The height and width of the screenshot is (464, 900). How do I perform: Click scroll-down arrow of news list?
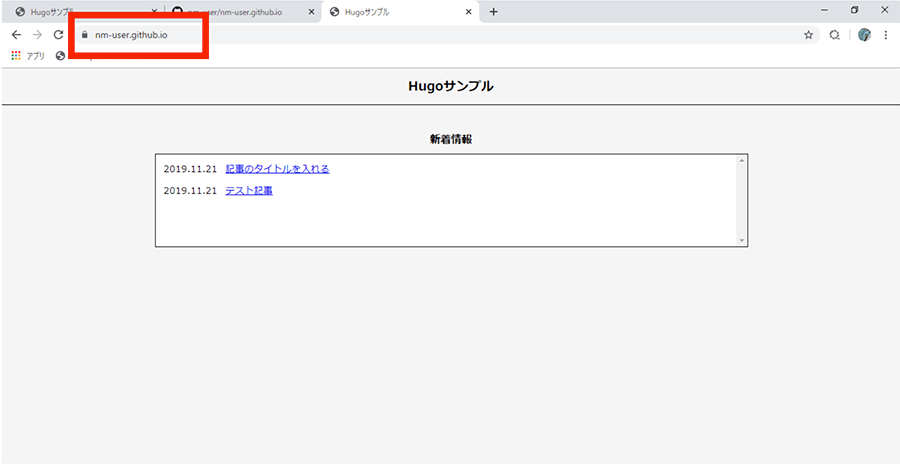(x=742, y=241)
